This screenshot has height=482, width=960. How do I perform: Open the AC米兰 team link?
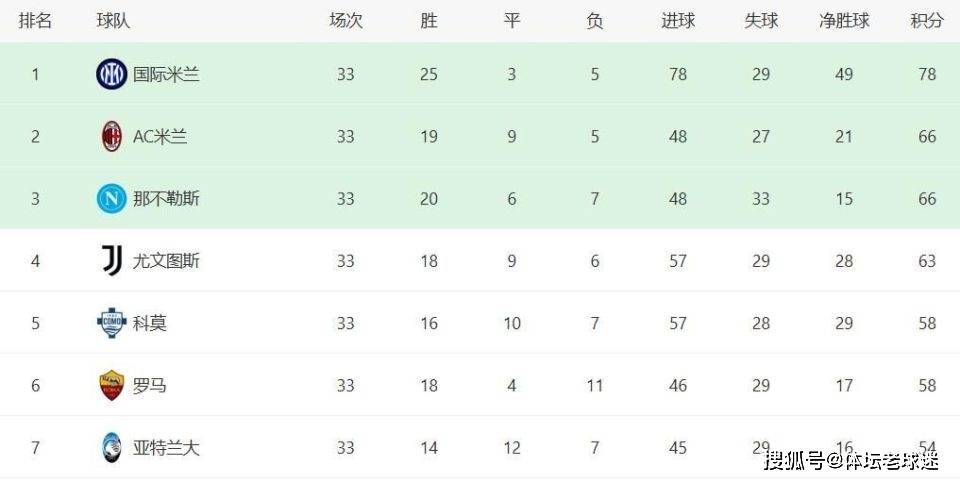[x=160, y=137]
